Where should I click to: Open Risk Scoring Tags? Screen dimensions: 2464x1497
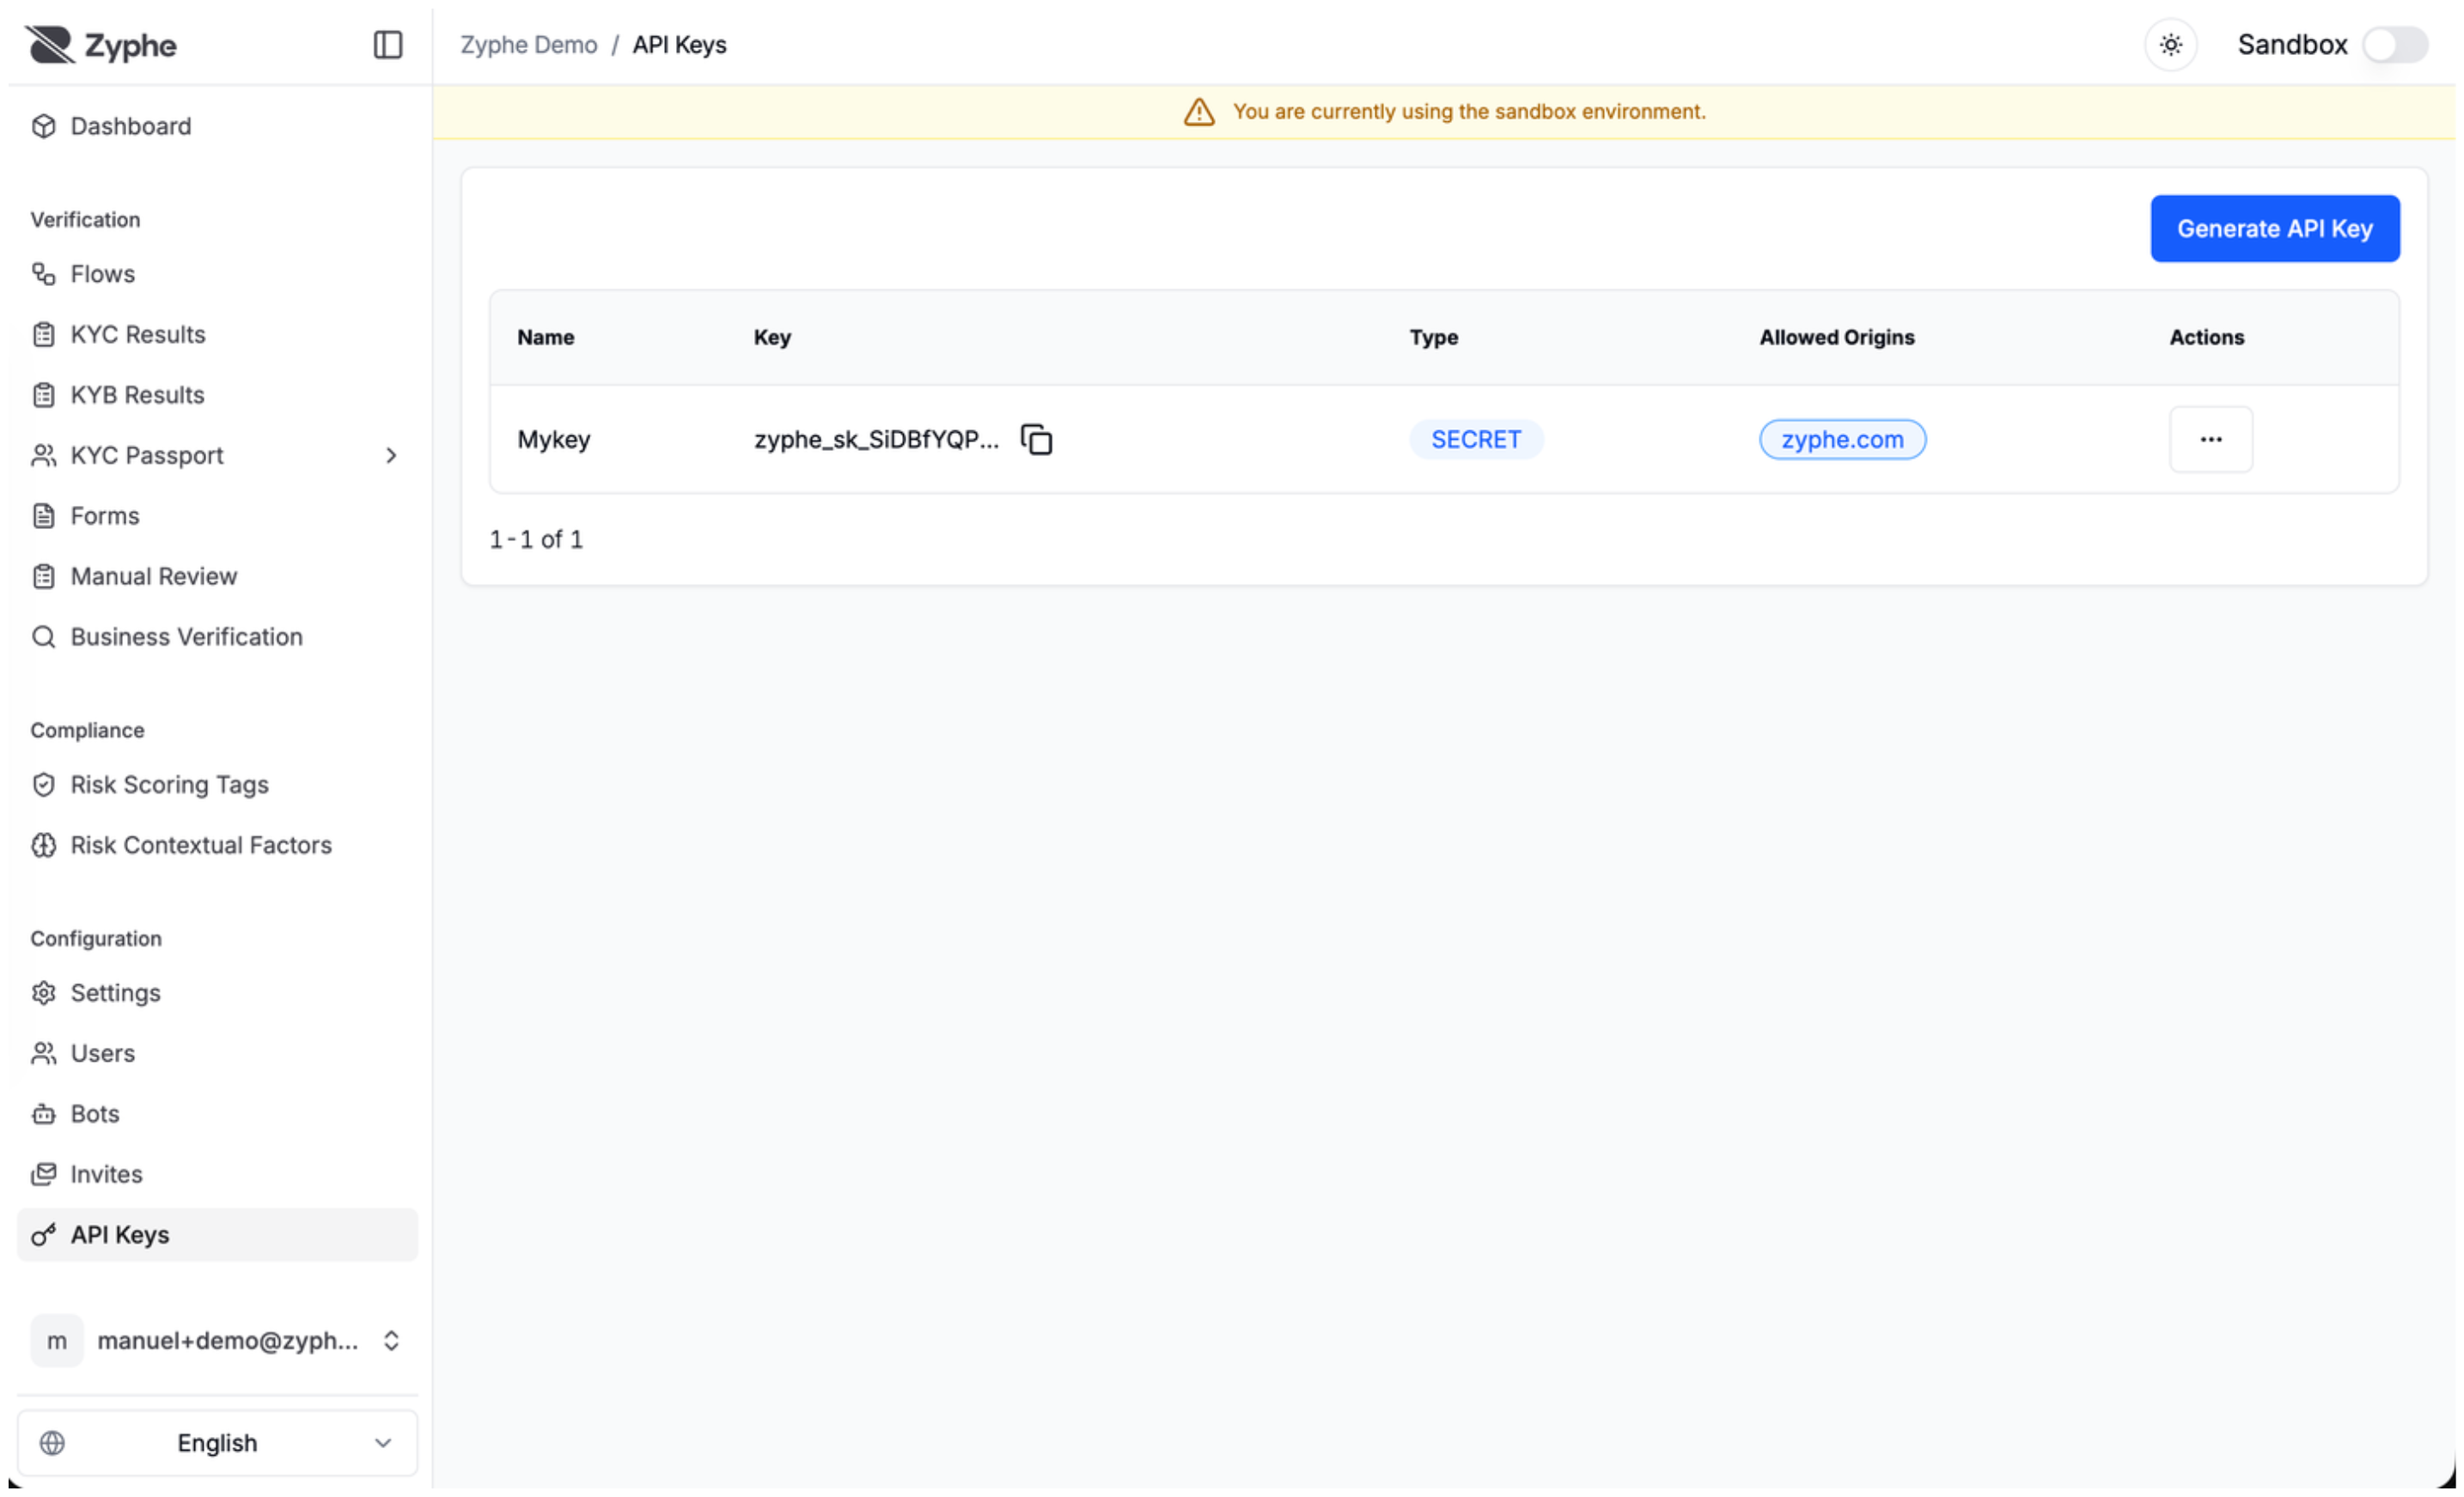pyautogui.click(x=217, y=785)
